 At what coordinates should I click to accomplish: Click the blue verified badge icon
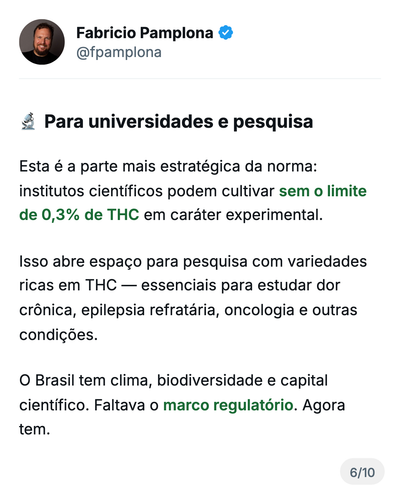click(226, 33)
